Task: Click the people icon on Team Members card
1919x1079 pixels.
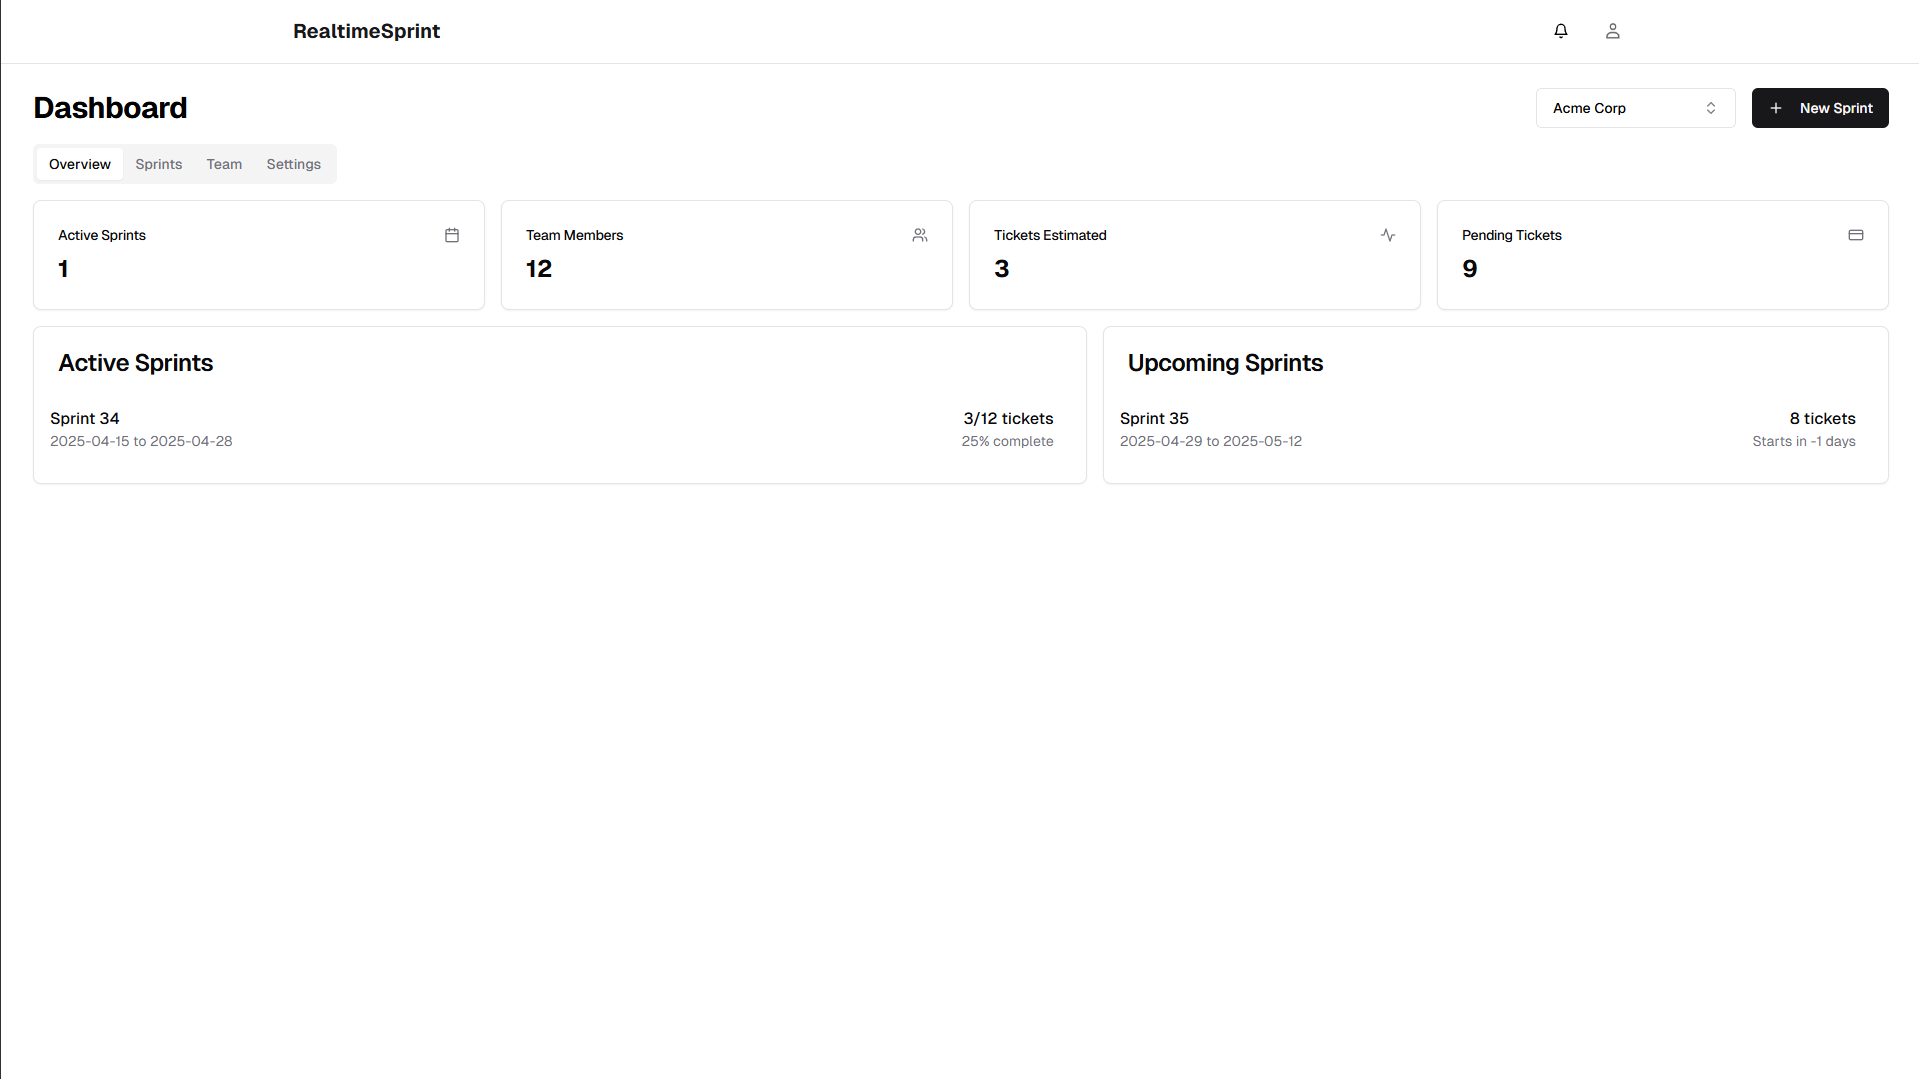Action: click(x=920, y=235)
